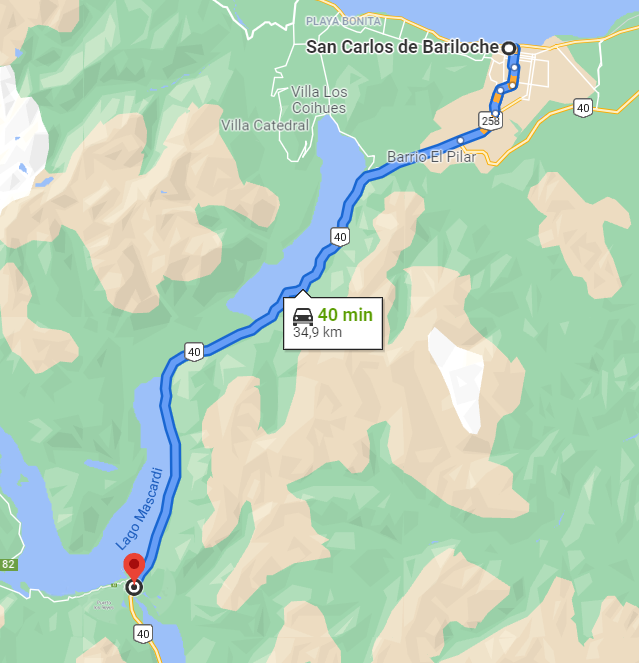Click the Villa Los Coihues place label

pyautogui.click(x=319, y=100)
